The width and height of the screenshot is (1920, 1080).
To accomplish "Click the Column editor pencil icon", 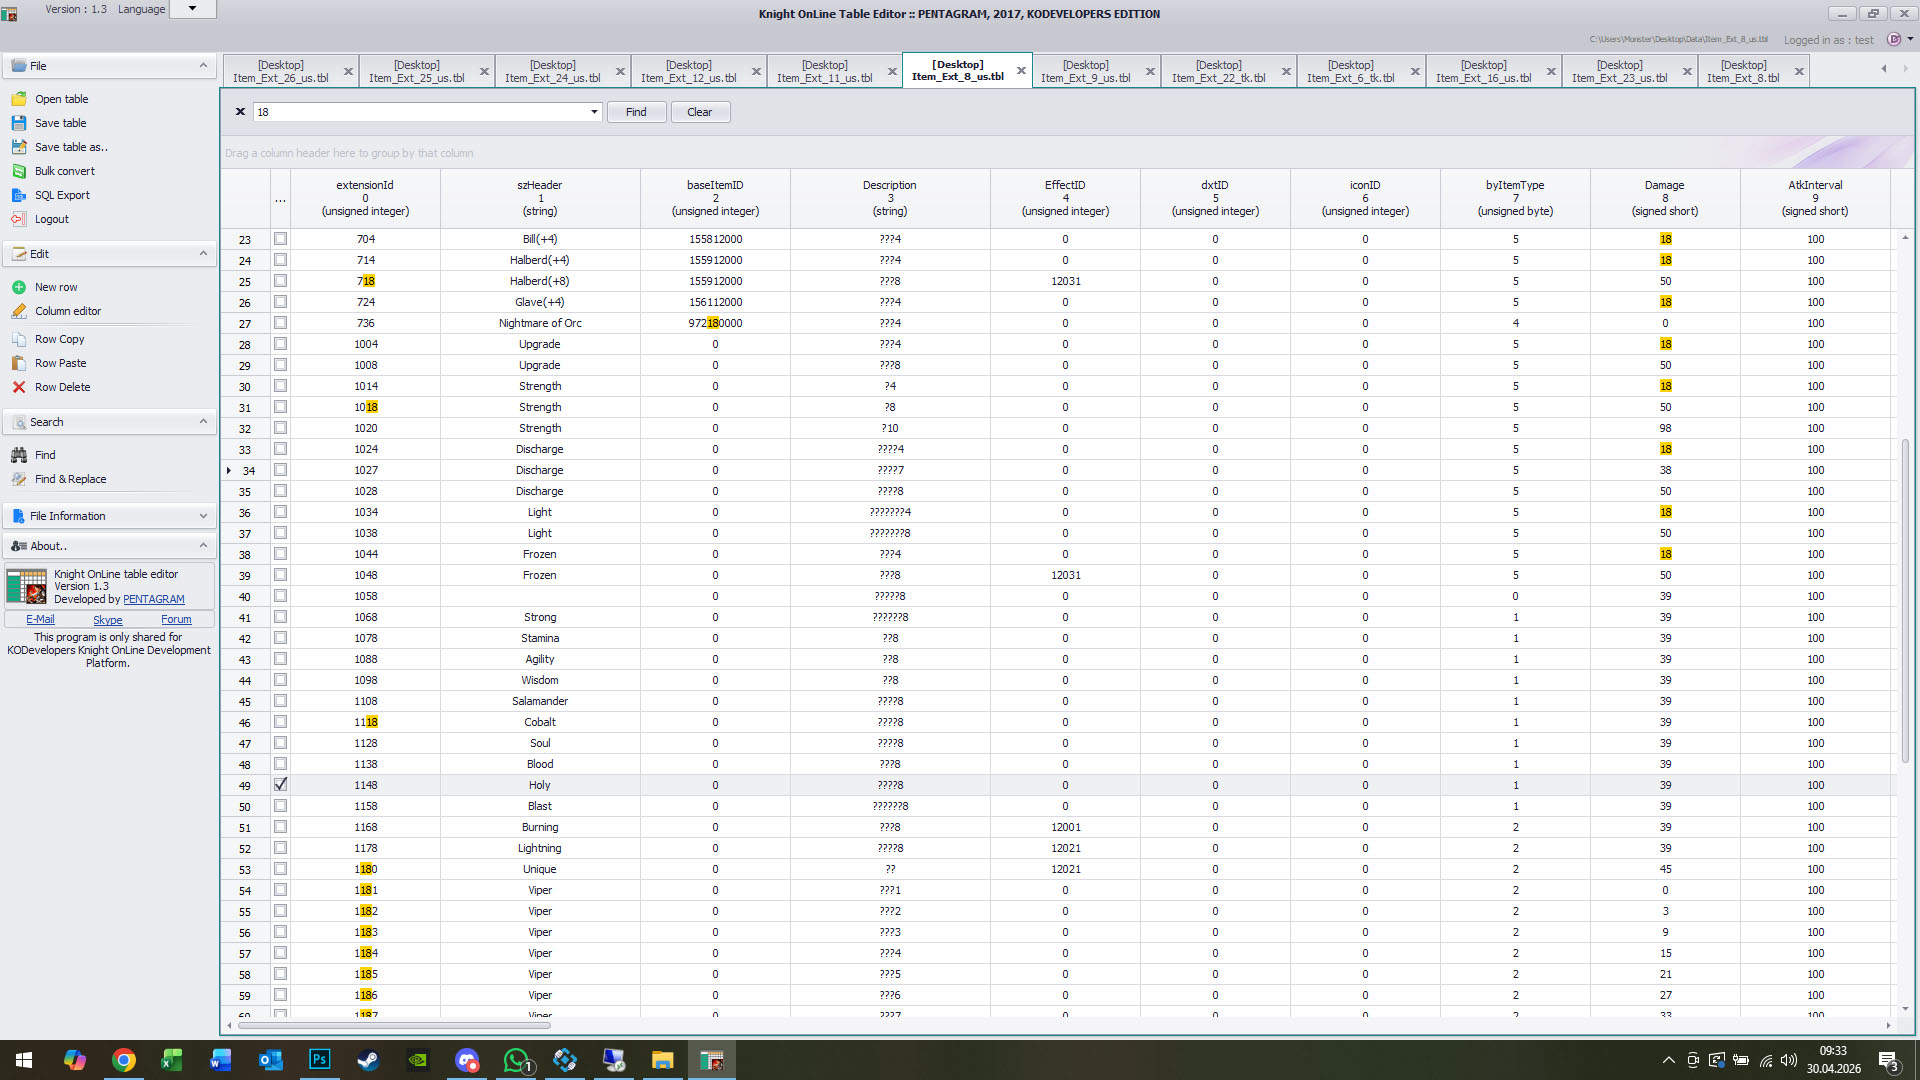I will point(18,311).
